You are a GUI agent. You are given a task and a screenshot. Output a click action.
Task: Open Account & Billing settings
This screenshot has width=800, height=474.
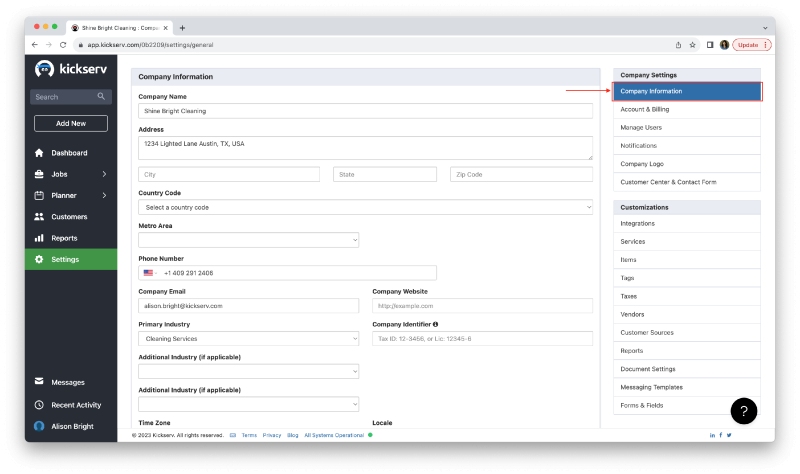point(687,109)
